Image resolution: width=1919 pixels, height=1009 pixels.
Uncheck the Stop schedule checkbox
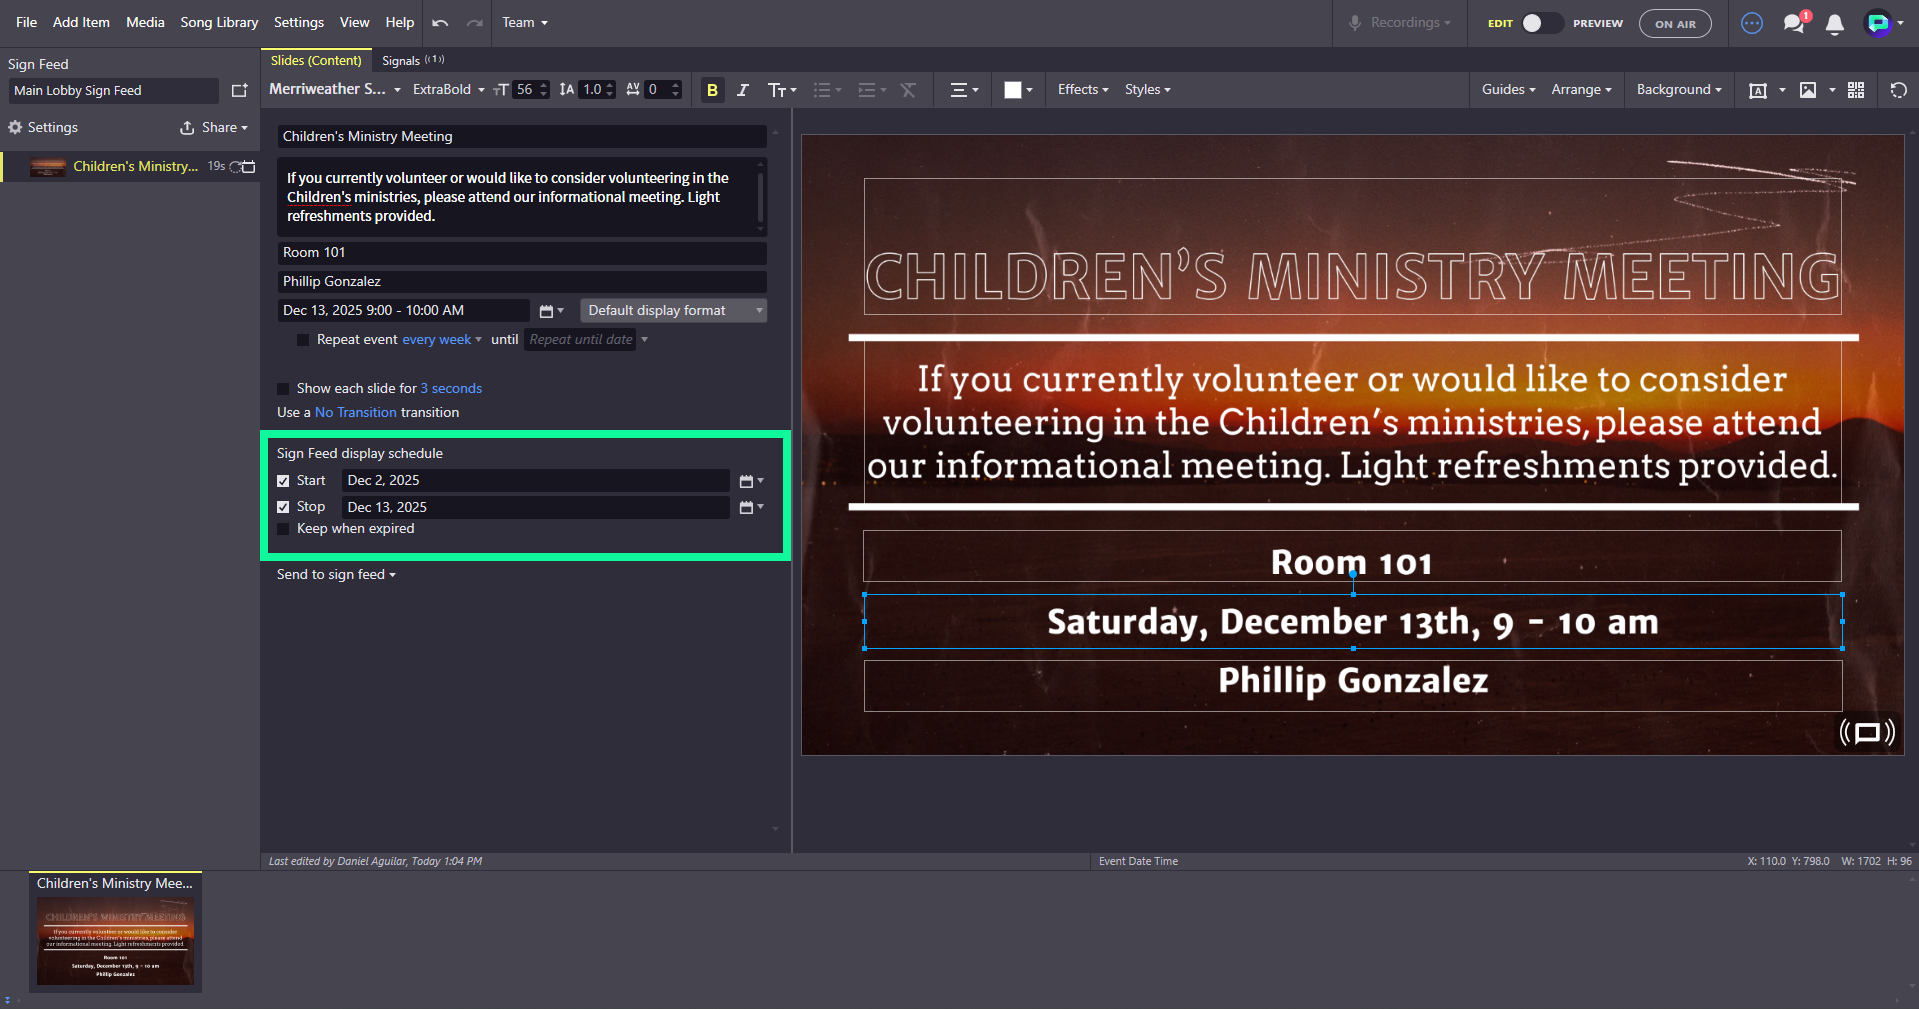coord(283,507)
